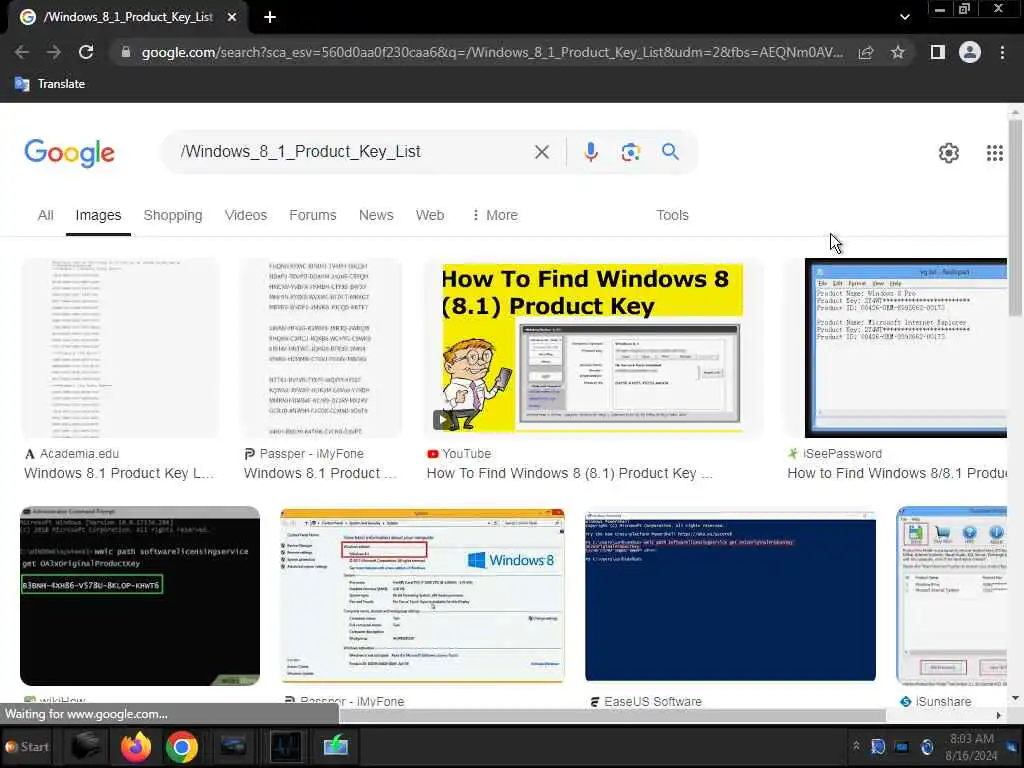Show hidden system tray icons
Image resolution: width=1024 pixels, height=768 pixels.
pos(856,746)
